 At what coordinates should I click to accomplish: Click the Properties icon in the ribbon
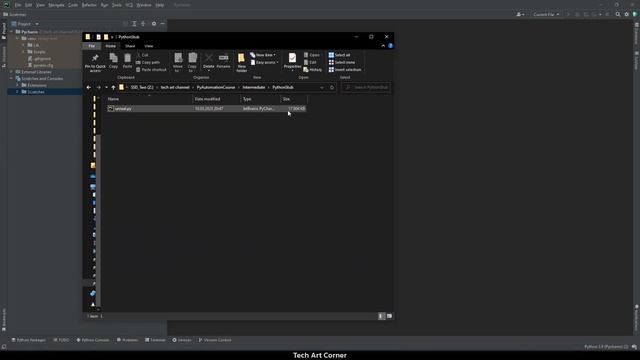click(292, 62)
